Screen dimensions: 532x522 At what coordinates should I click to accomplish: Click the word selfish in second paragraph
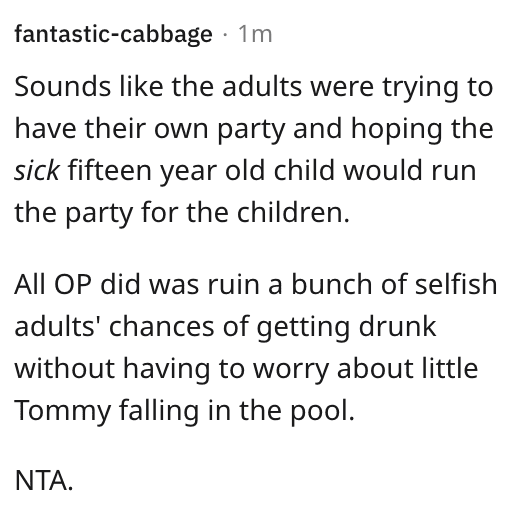[x=456, y=284]
